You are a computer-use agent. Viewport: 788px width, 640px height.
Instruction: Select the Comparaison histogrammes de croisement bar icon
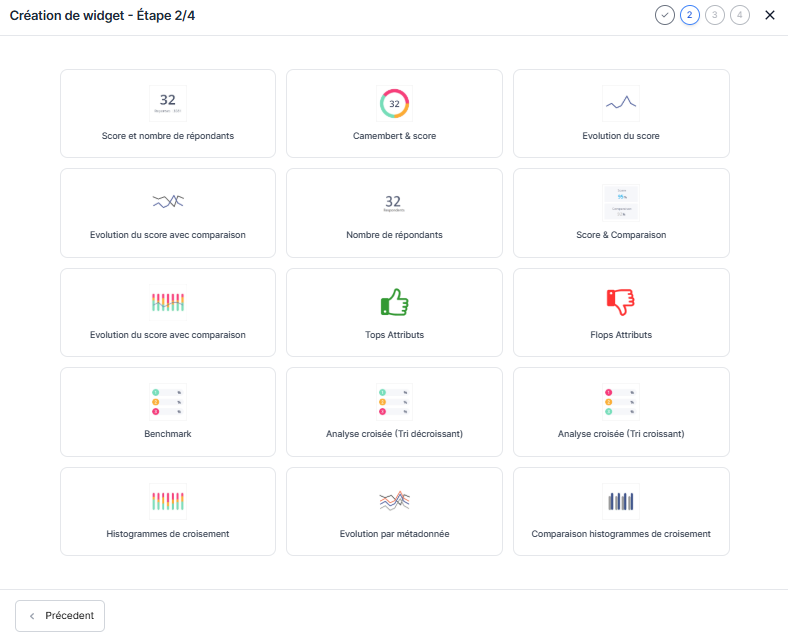[x=620, y=500]
